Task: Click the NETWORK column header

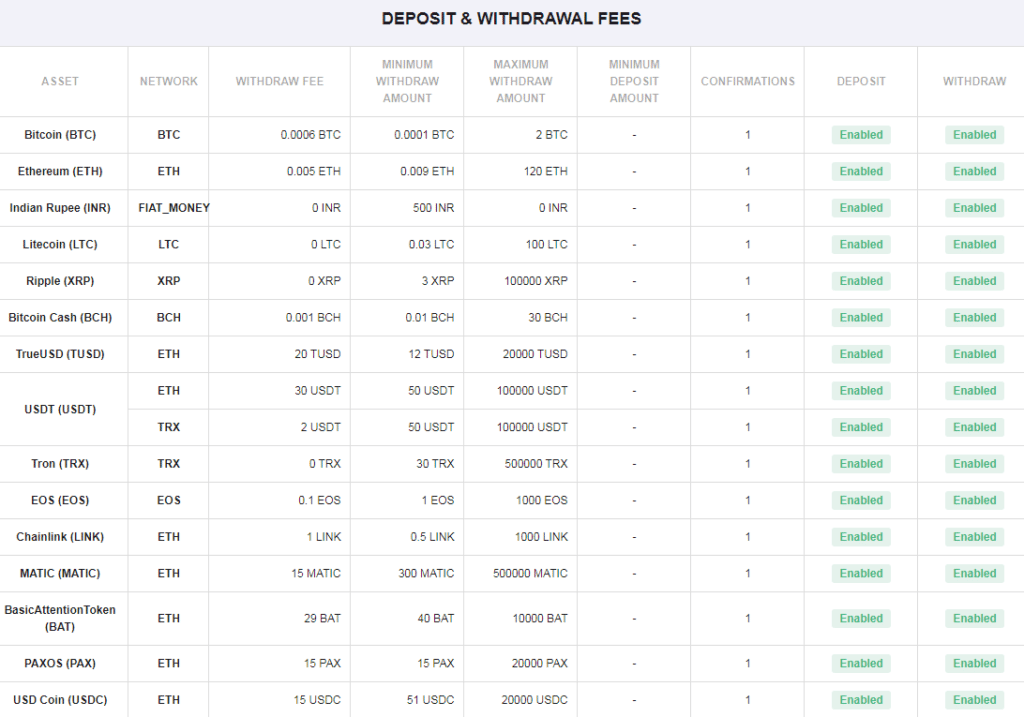Action: pos(168,81)
